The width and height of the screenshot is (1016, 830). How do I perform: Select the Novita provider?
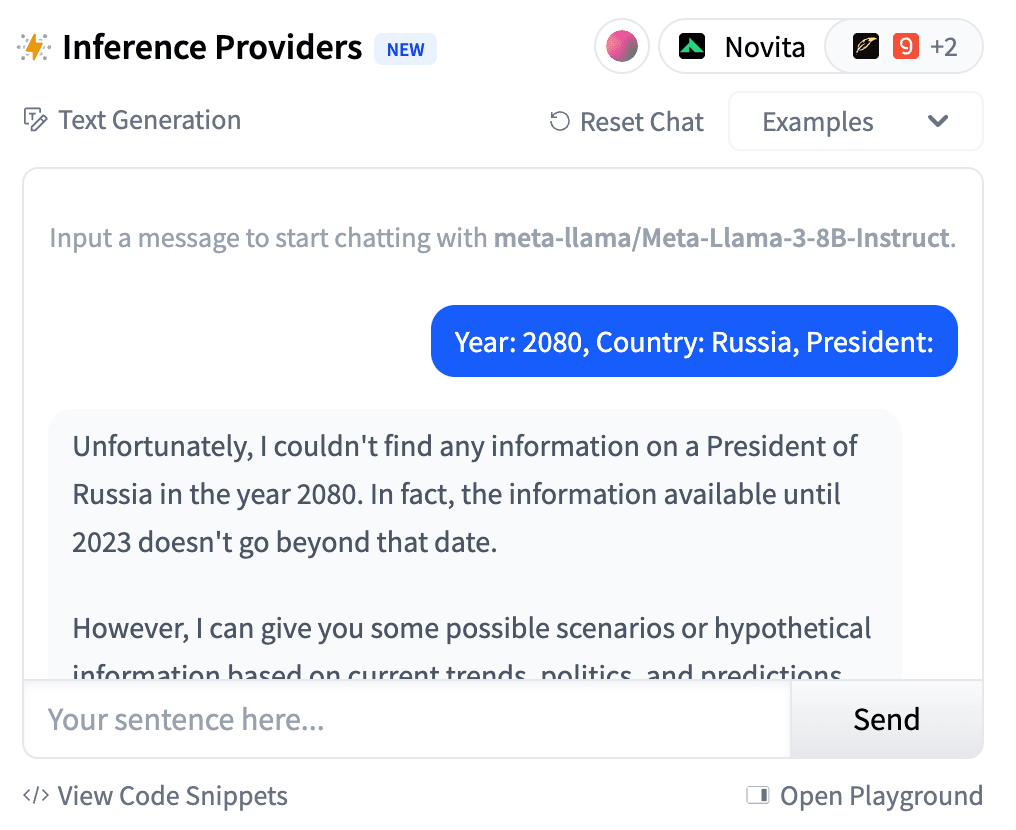(764, 47)
